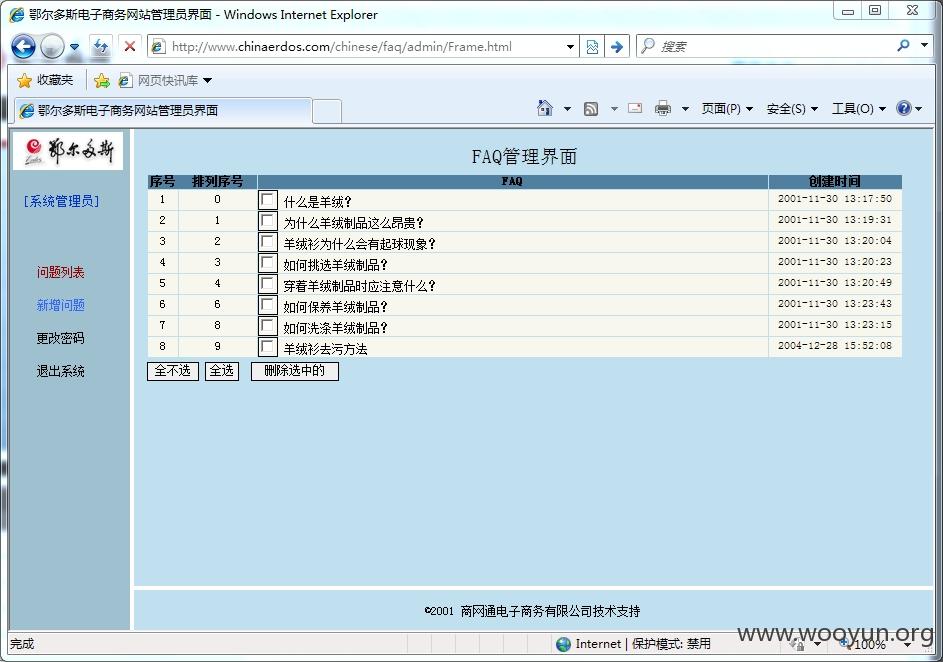This screenshot has height=662, width=943.
Task: Click the compatibility view icon
Action: [x=592, y=46]
